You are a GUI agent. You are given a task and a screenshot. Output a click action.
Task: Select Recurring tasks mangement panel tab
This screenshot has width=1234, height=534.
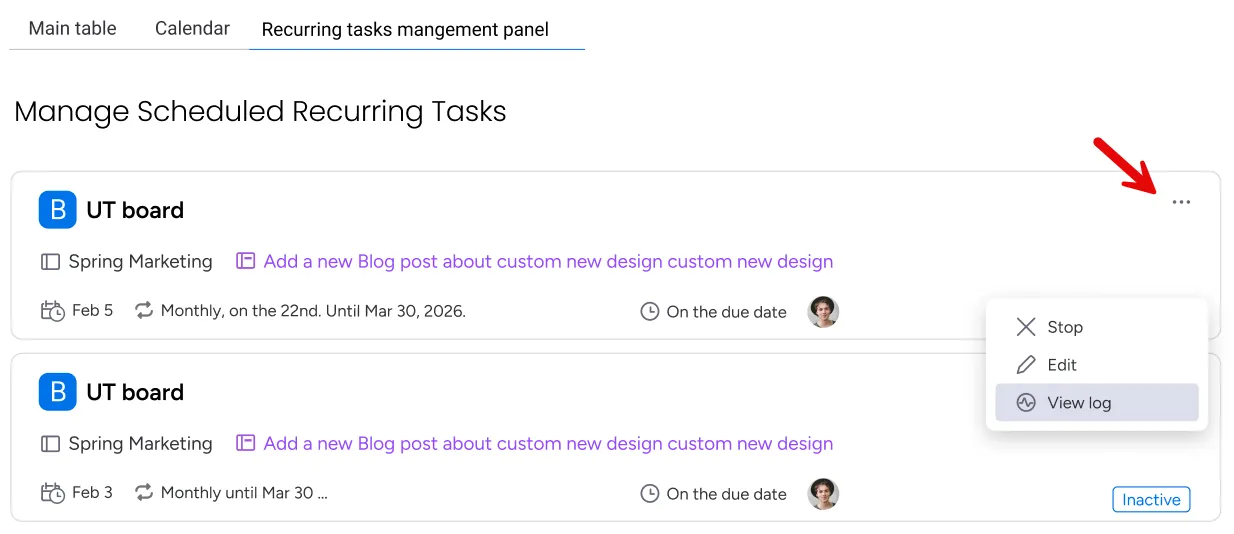click(405, 30)
